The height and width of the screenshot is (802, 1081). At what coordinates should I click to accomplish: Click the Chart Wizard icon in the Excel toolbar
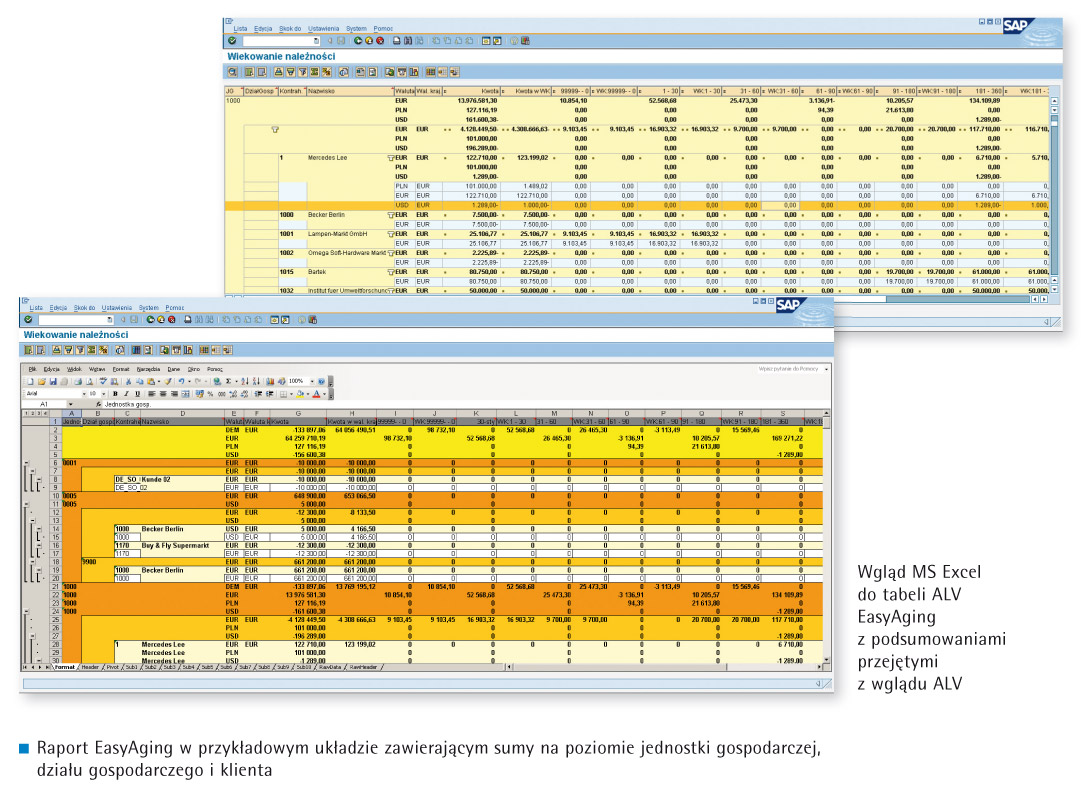(270, 381)
